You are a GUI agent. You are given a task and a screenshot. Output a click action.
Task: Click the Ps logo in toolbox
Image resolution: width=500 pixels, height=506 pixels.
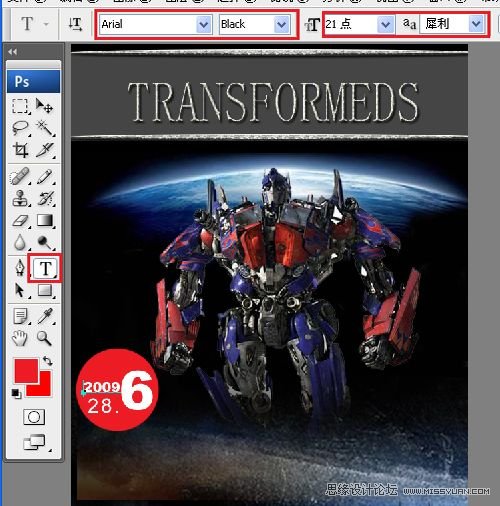(x=33, y=82)
